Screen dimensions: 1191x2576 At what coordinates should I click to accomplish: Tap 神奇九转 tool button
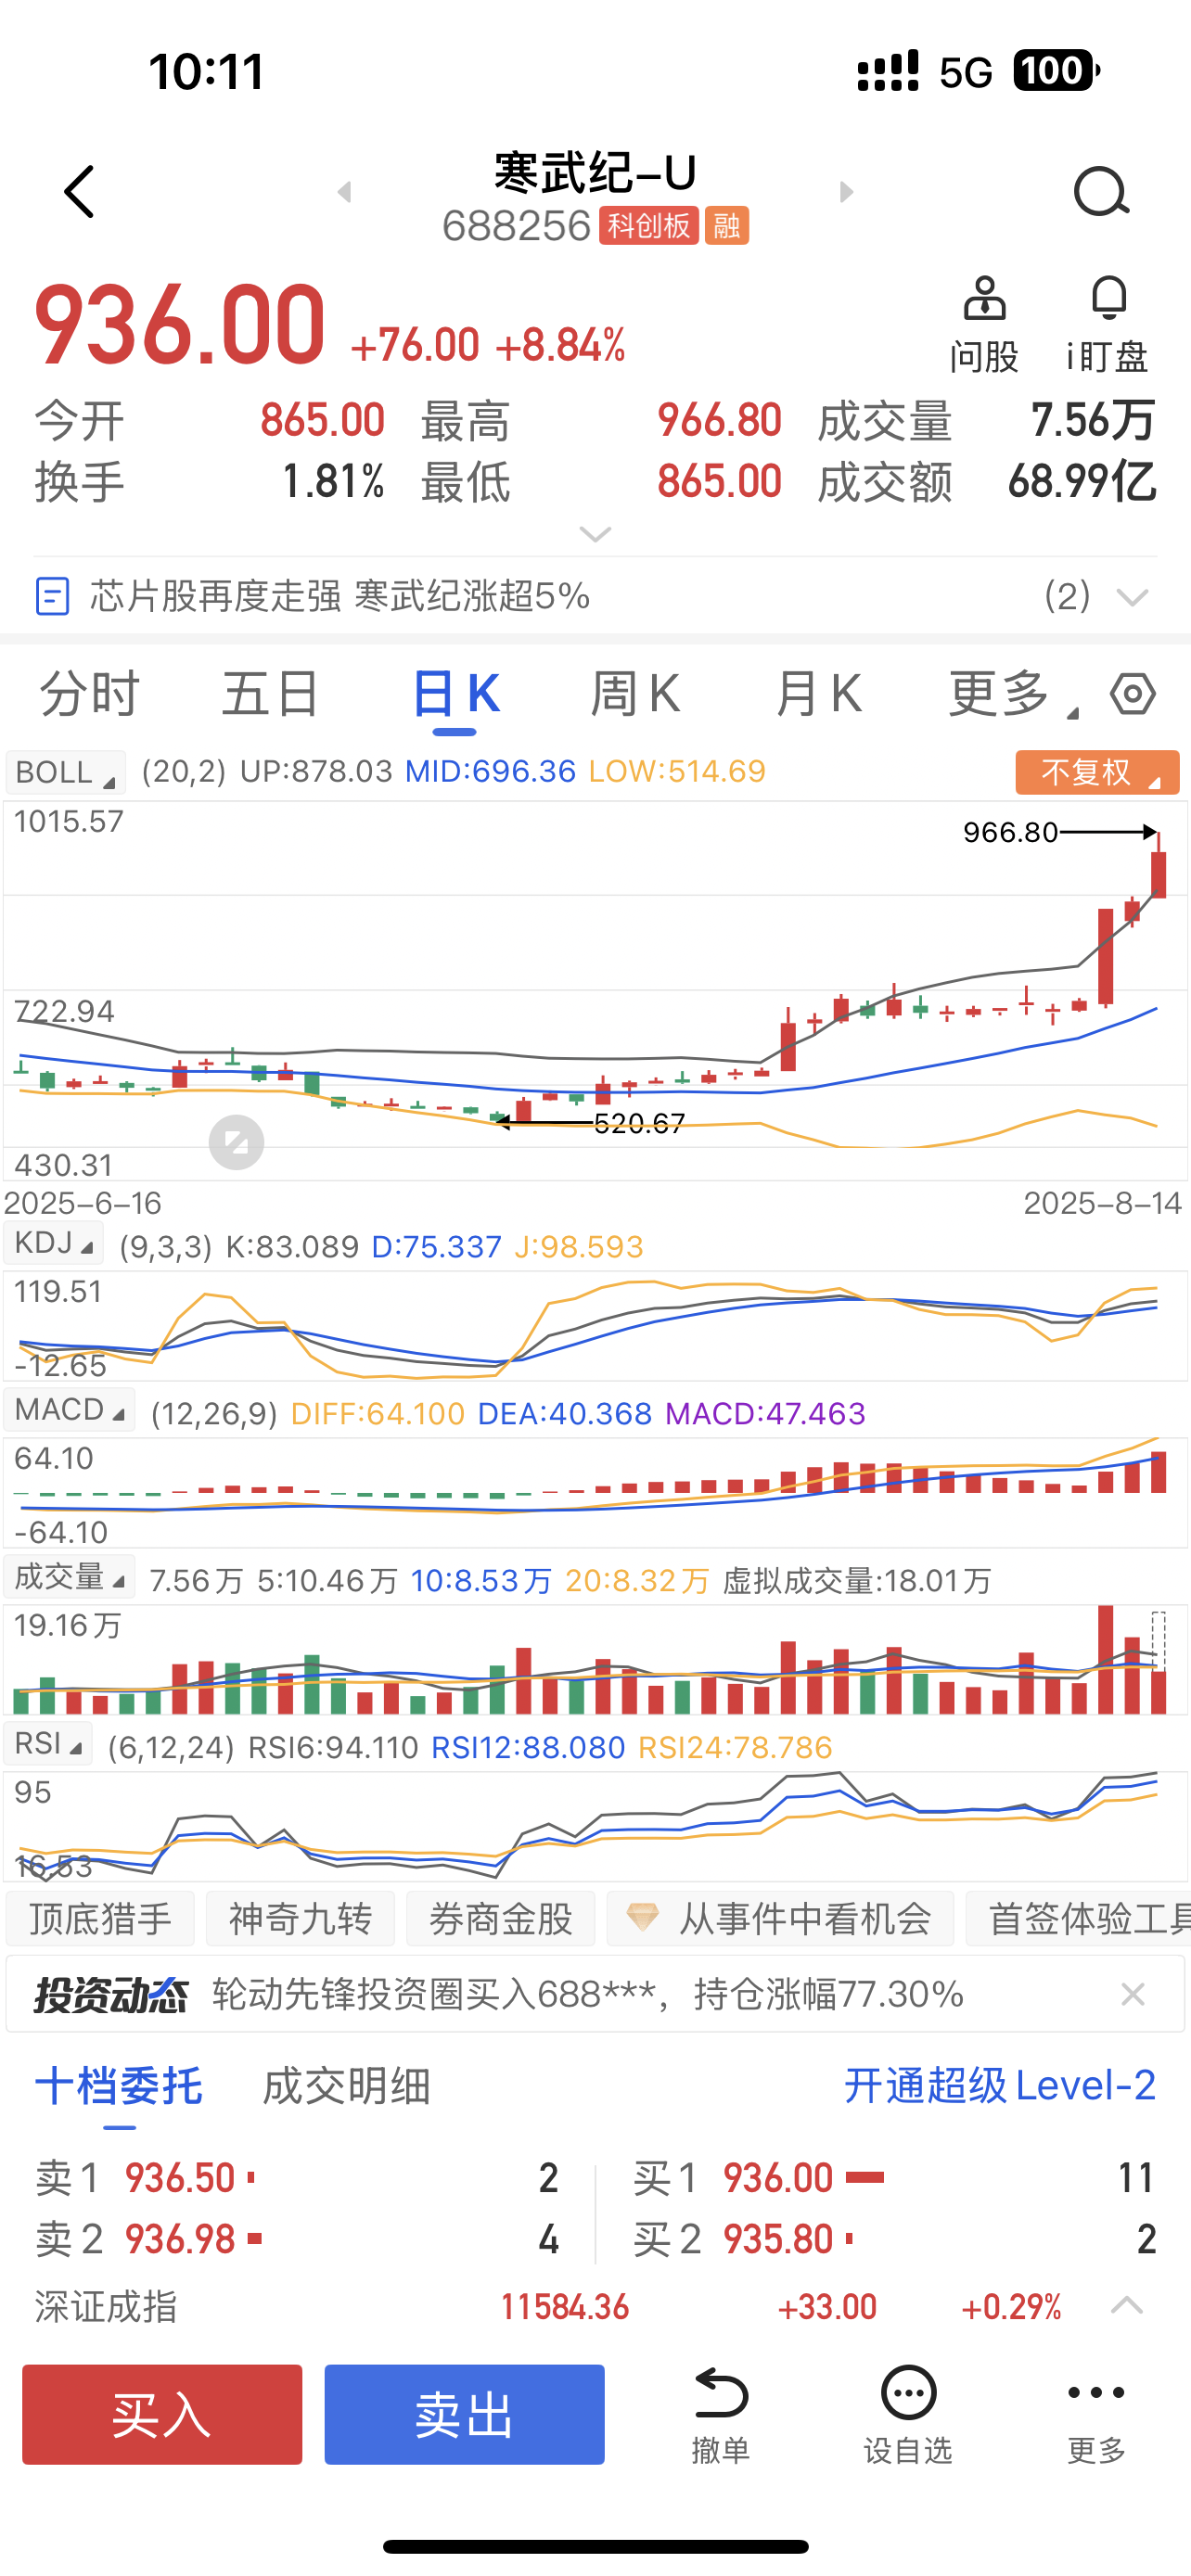click(300, 1918)
